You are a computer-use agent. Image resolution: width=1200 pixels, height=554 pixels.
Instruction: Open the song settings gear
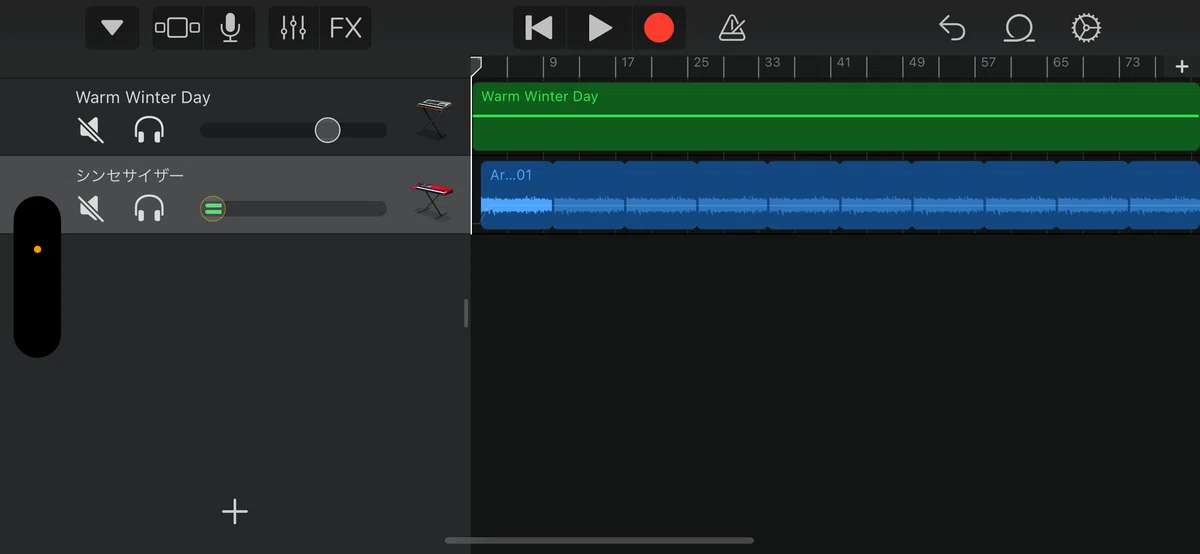[x=1086, y=28]
